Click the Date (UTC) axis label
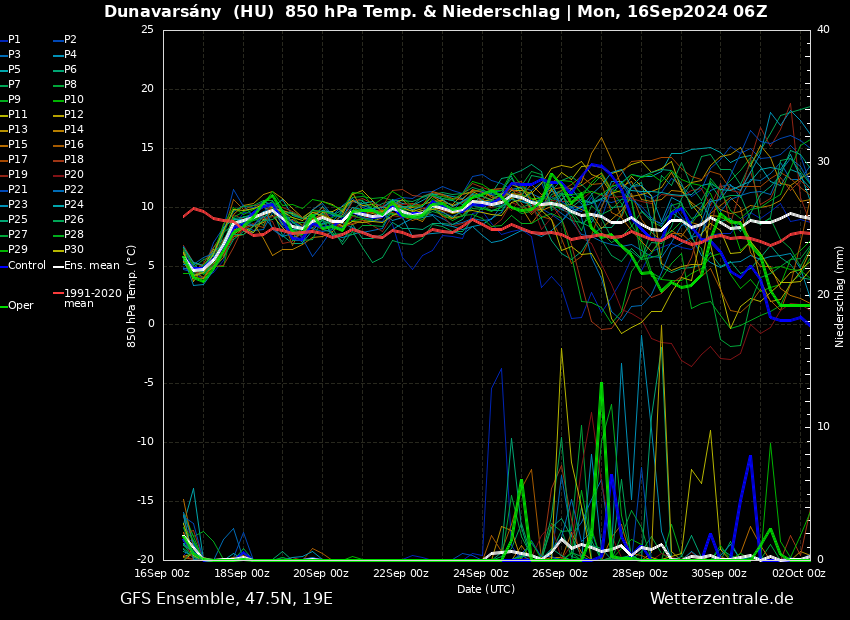 (x=486, y=590)
